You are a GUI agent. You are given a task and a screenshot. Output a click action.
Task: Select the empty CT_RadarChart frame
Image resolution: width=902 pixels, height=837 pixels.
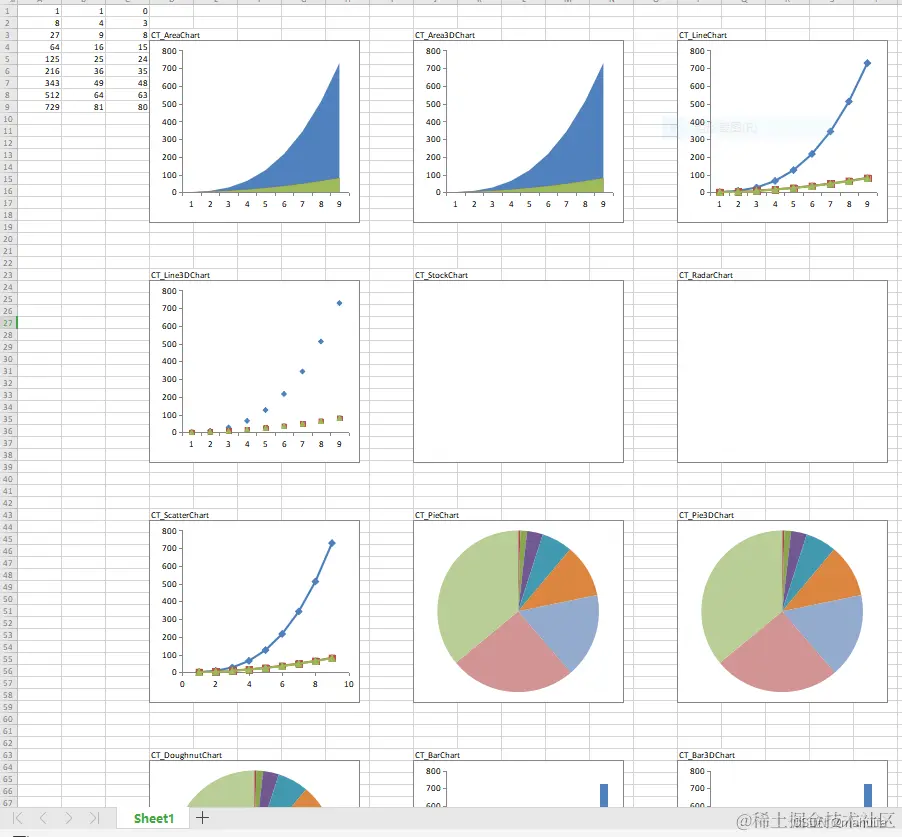tap(782, 371)
